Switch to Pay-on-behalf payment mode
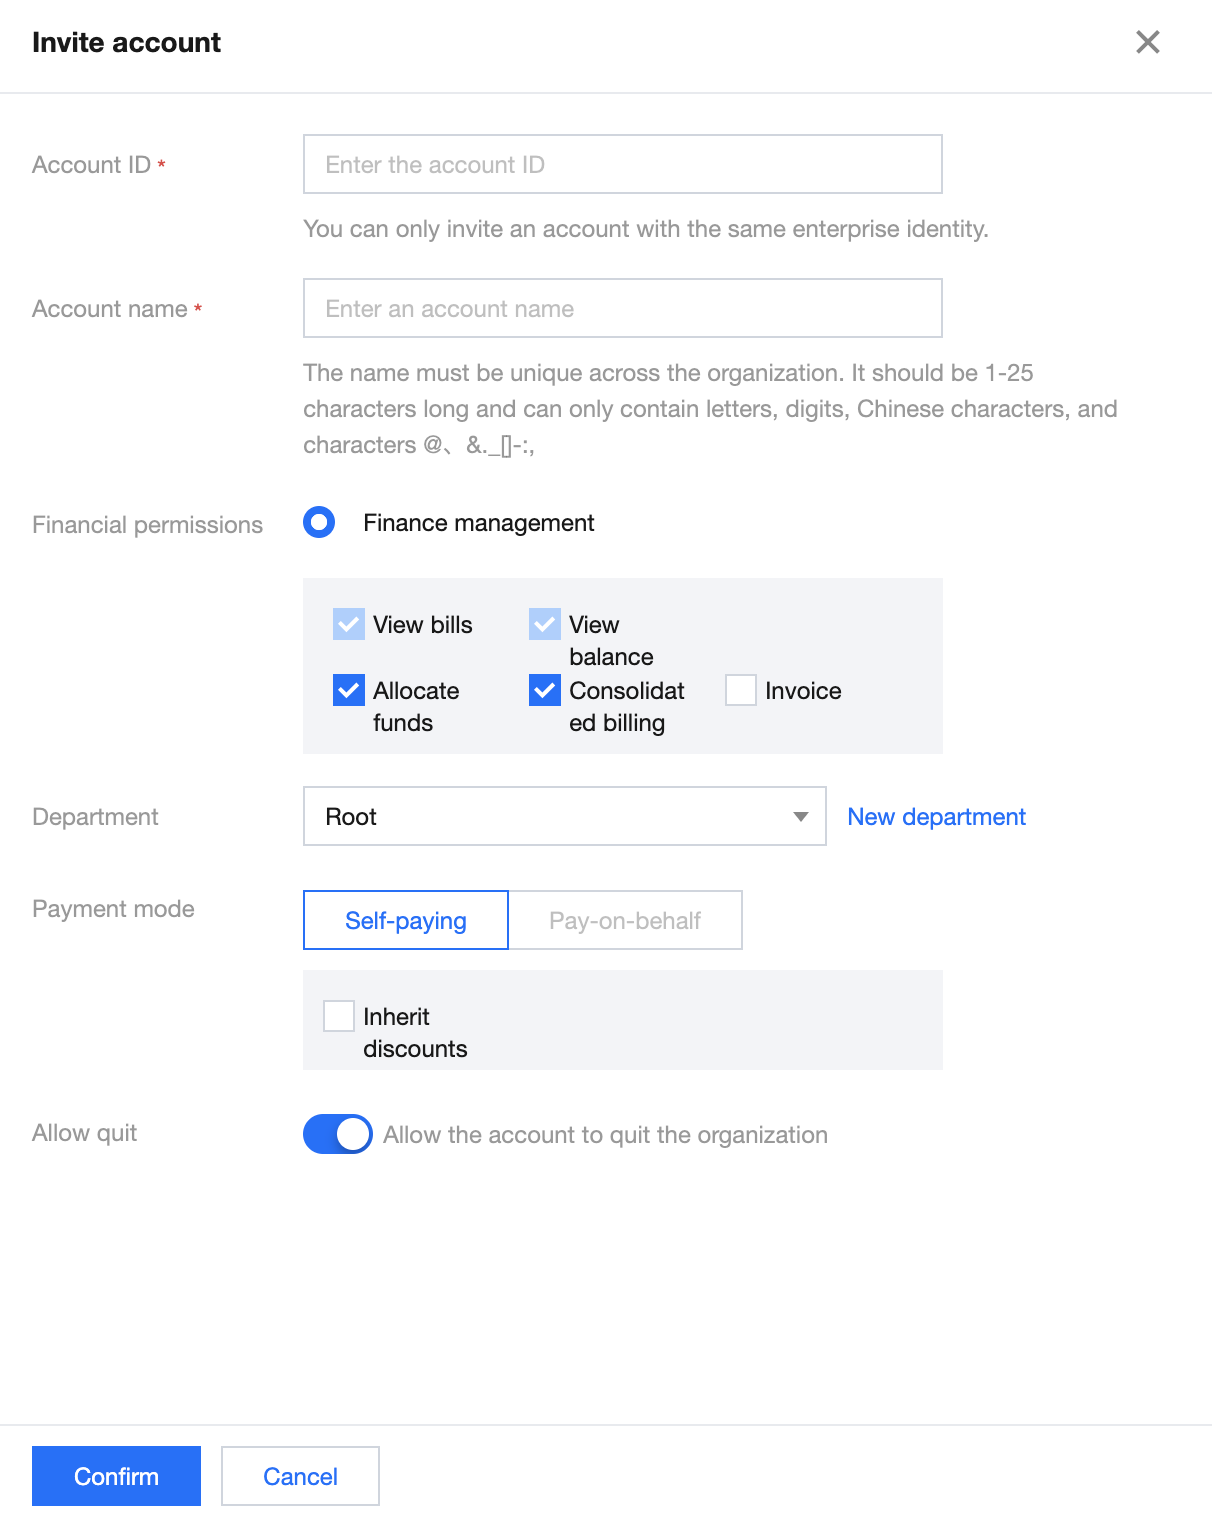1212x1516 pixels. click(x=625, y=920)
